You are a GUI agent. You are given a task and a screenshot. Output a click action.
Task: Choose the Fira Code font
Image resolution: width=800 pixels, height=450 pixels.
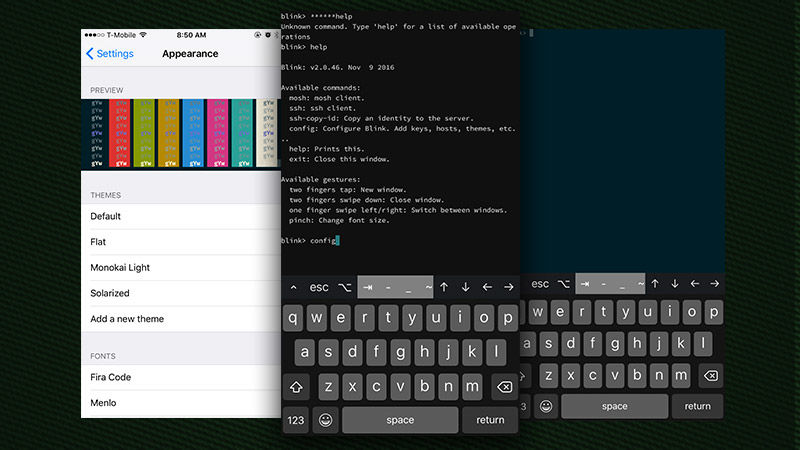pos(181,378)
